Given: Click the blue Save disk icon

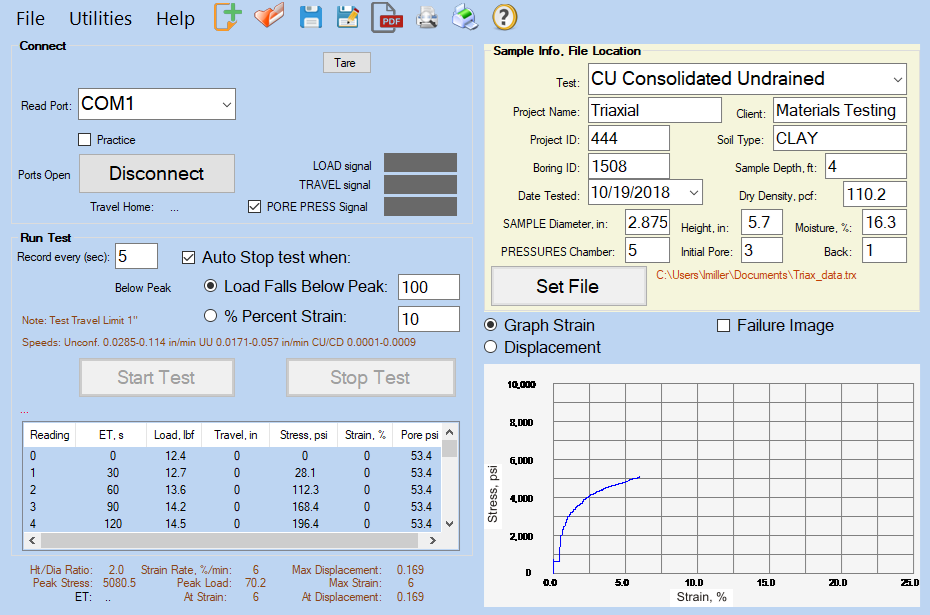Looking at the screenshot, I should point(311,17).
